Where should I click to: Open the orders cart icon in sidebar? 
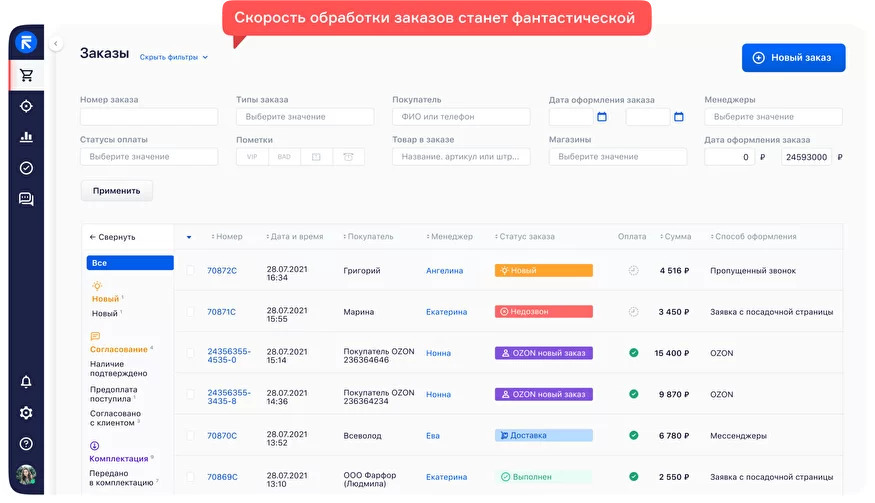coord(26,75)
